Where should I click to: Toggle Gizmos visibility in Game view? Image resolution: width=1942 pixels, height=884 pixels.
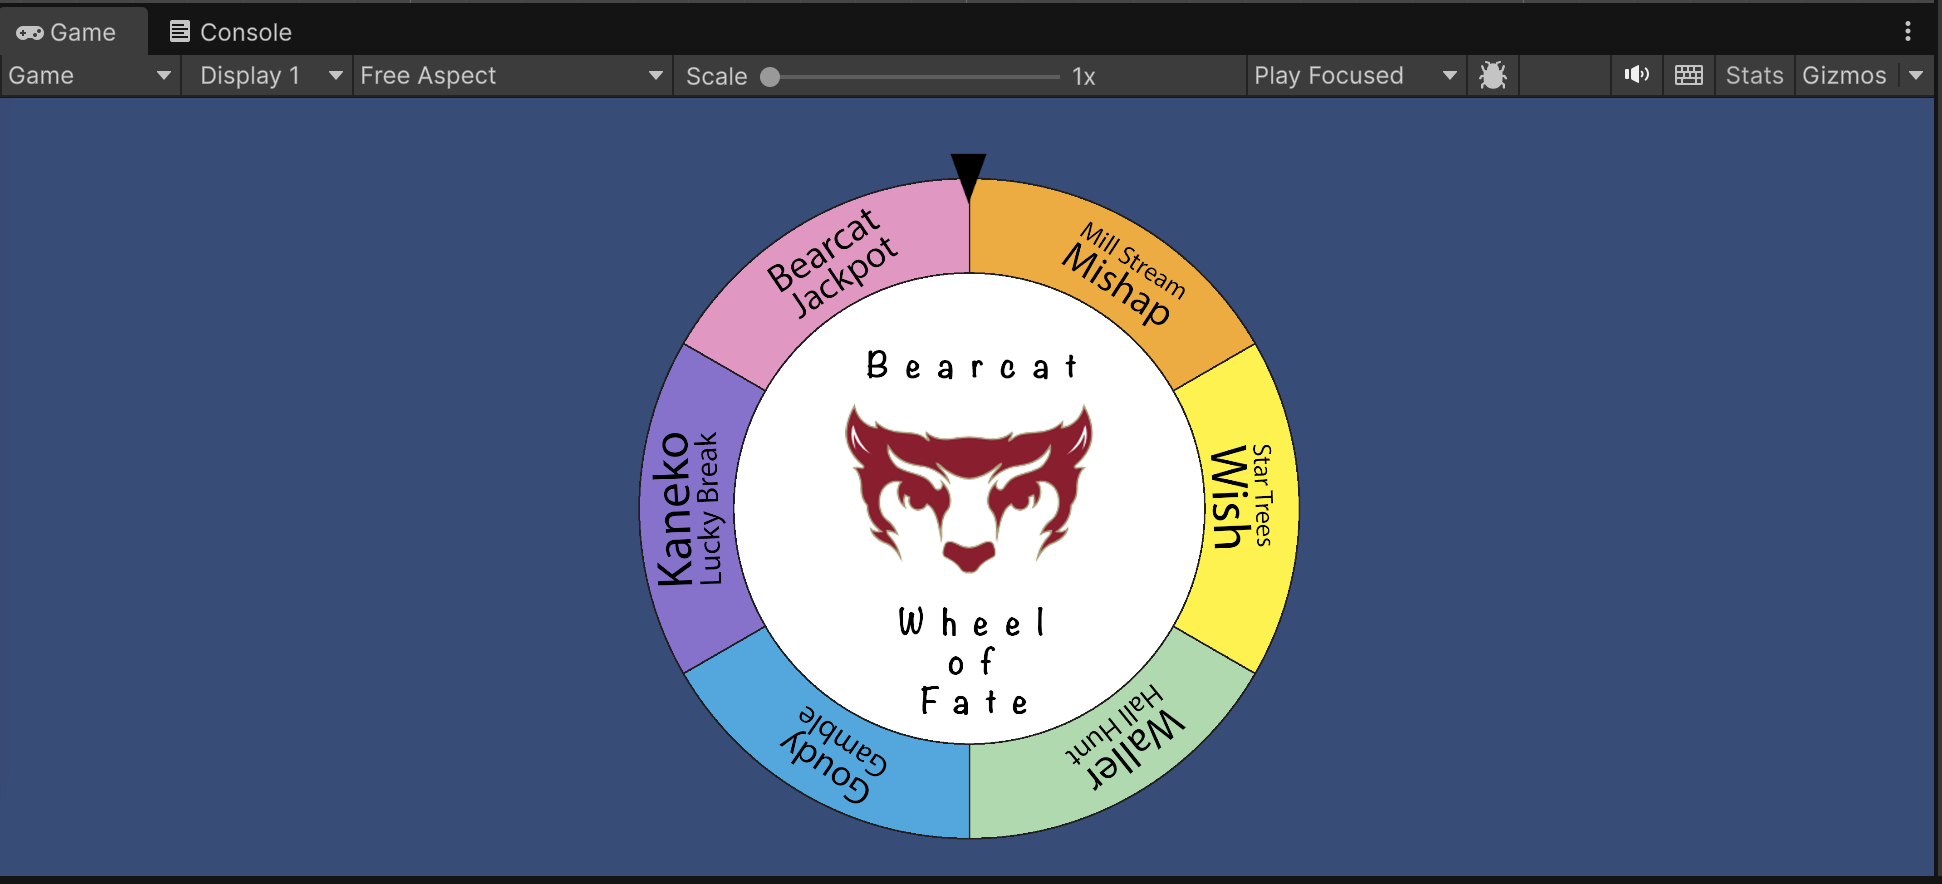(1843, 75)
